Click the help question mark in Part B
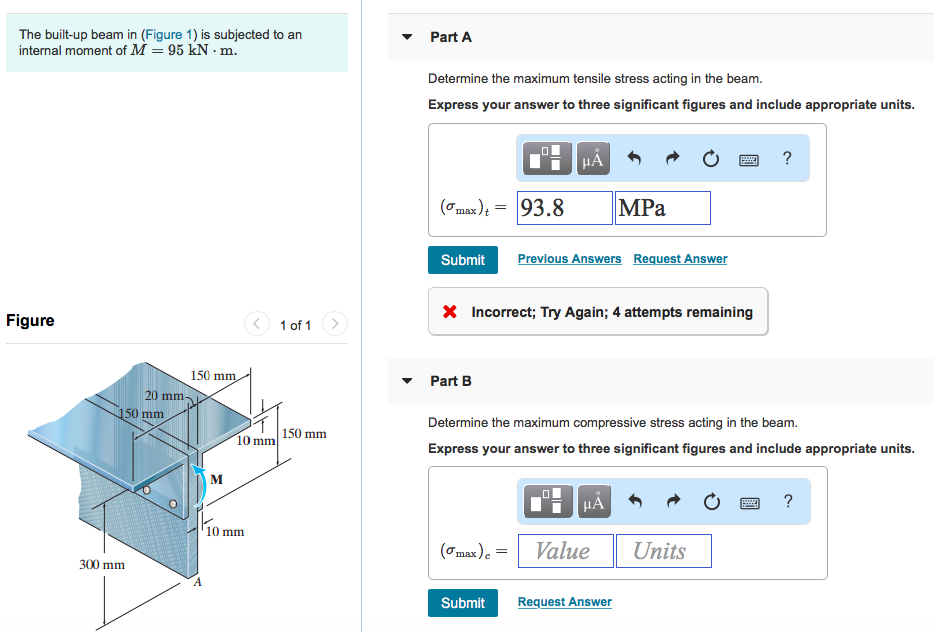 (786, 500)
